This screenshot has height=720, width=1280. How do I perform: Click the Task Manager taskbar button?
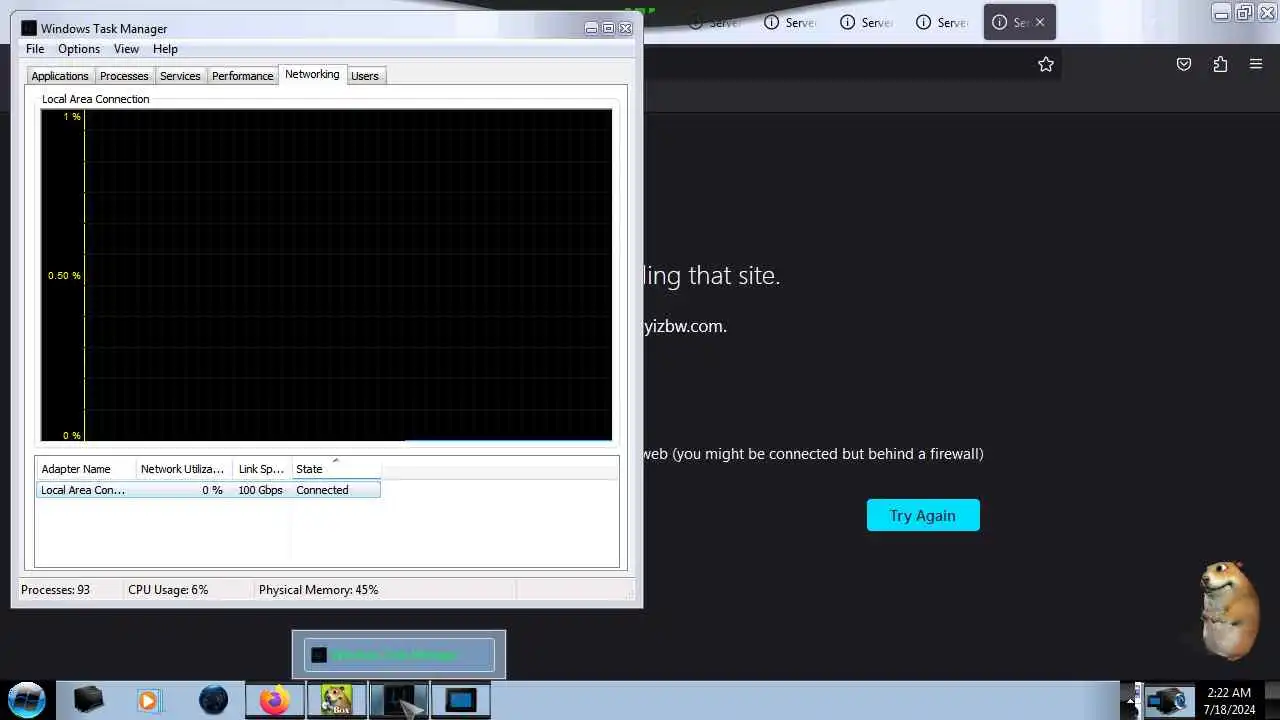pos(398,700)
